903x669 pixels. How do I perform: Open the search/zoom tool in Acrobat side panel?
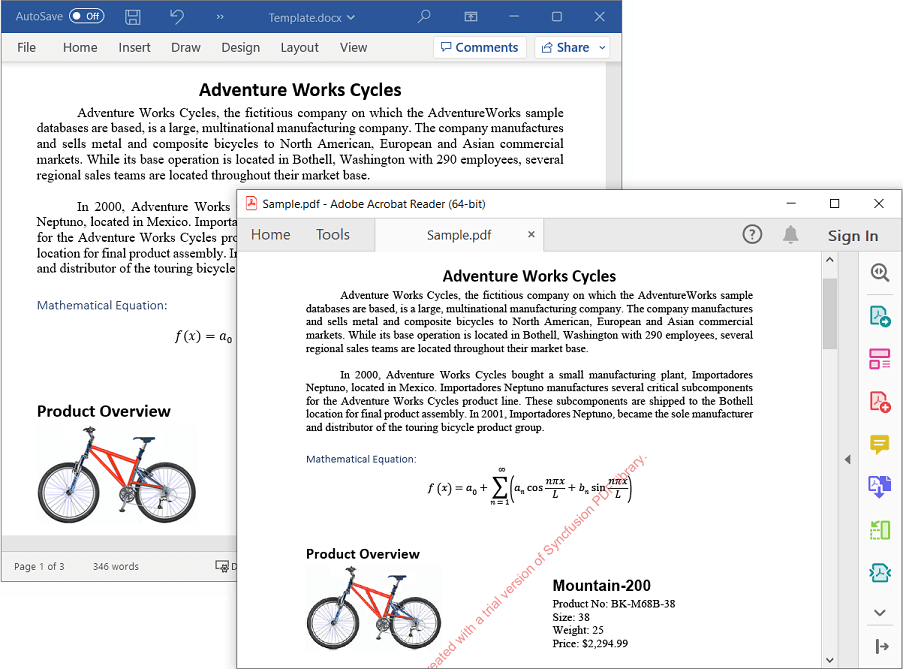coord(879,272)
